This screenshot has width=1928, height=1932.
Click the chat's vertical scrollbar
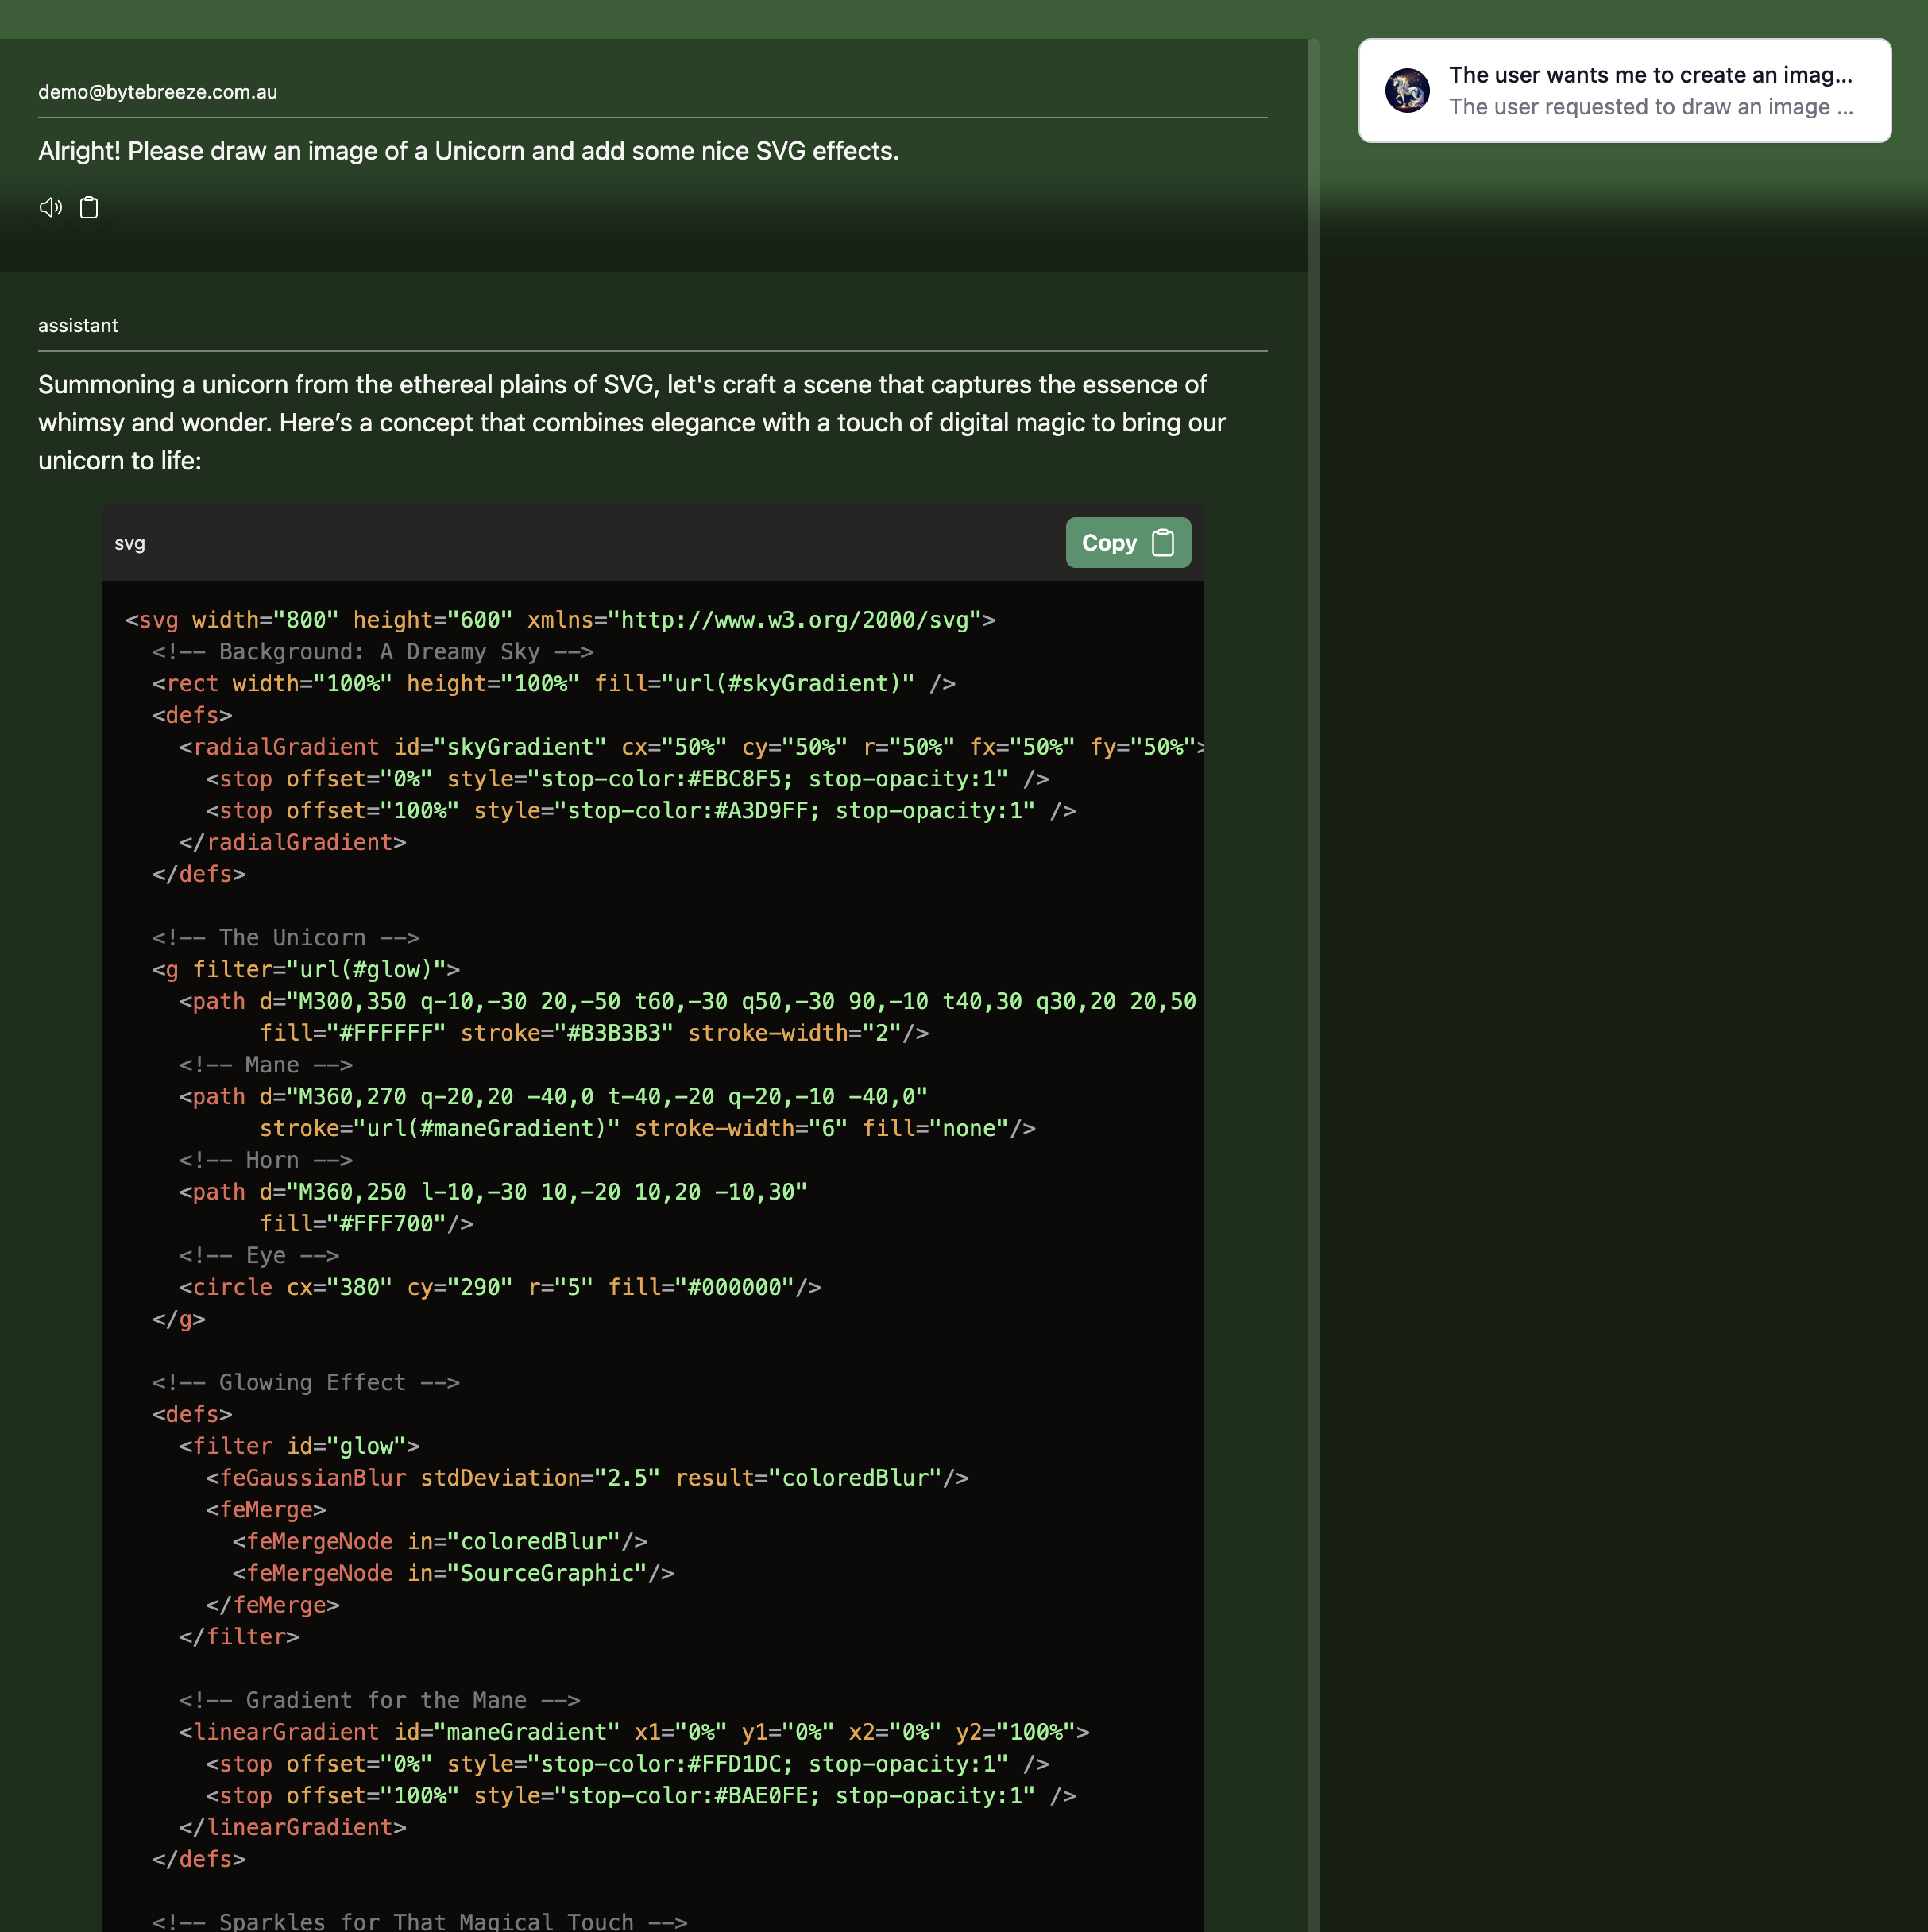1313,900
